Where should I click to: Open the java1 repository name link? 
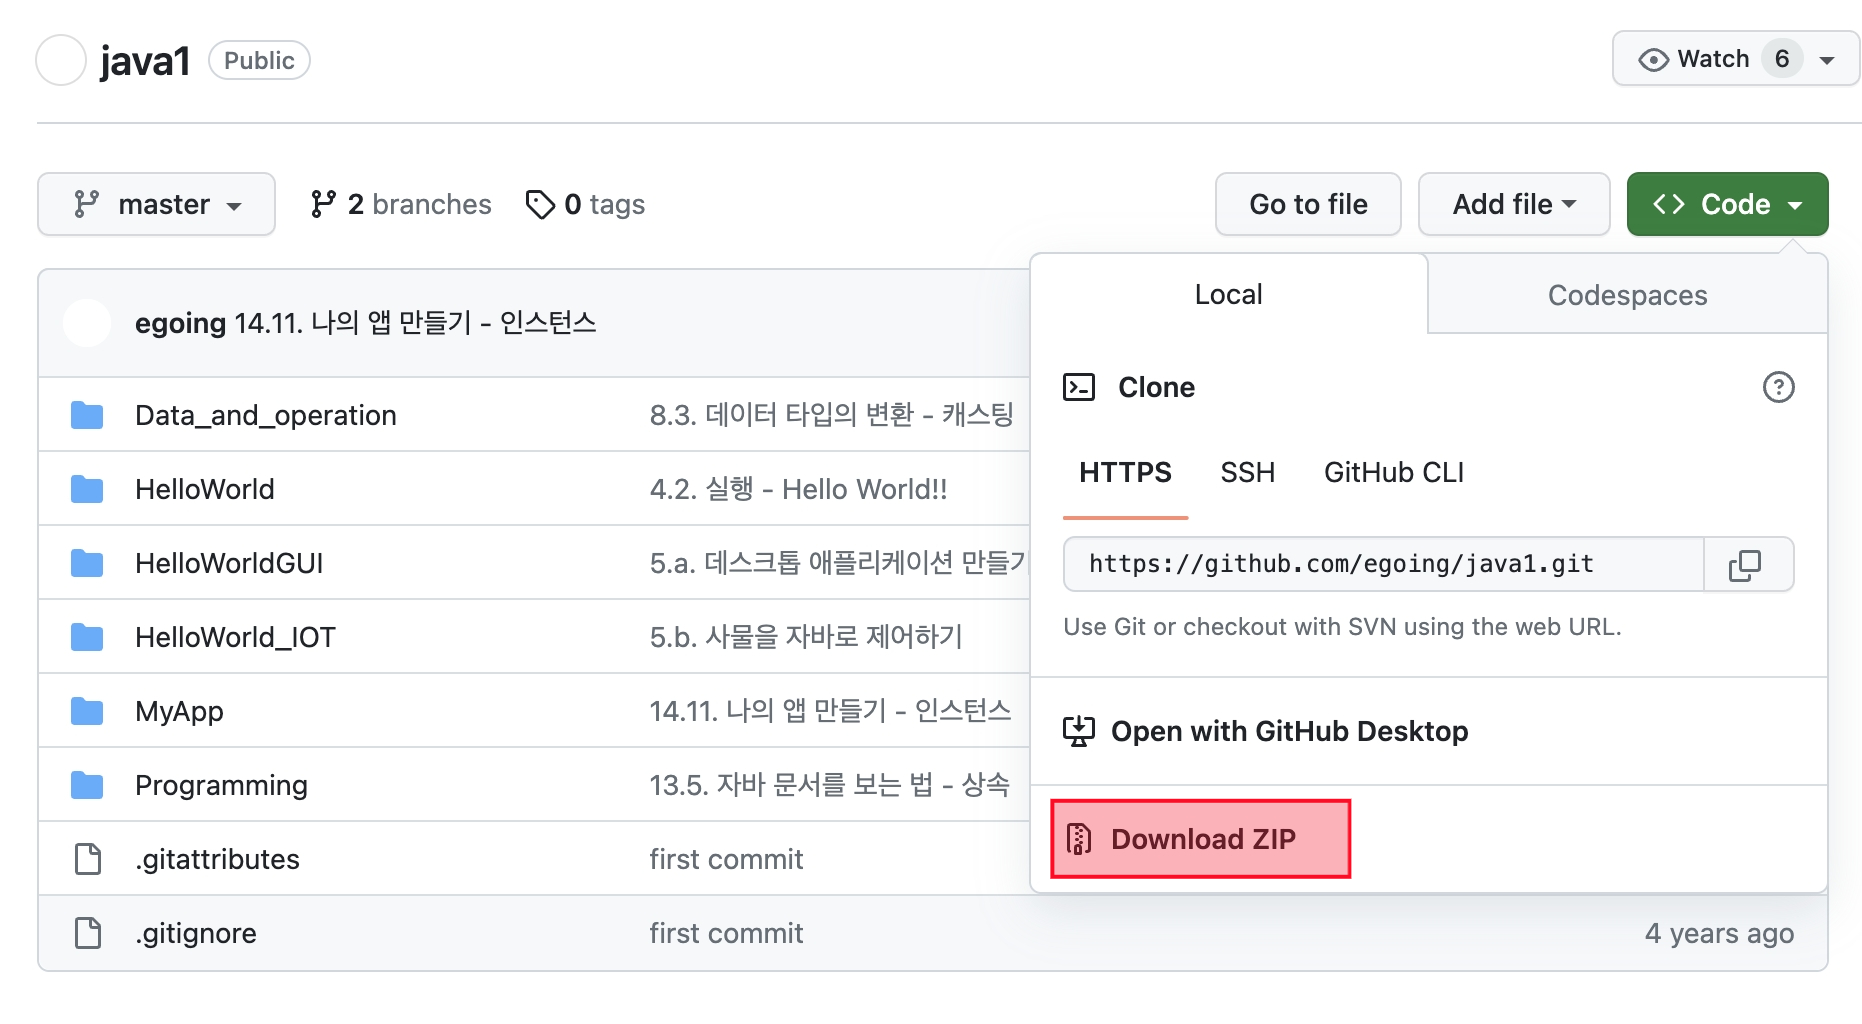pyautogui.click(x=145, y=60)
